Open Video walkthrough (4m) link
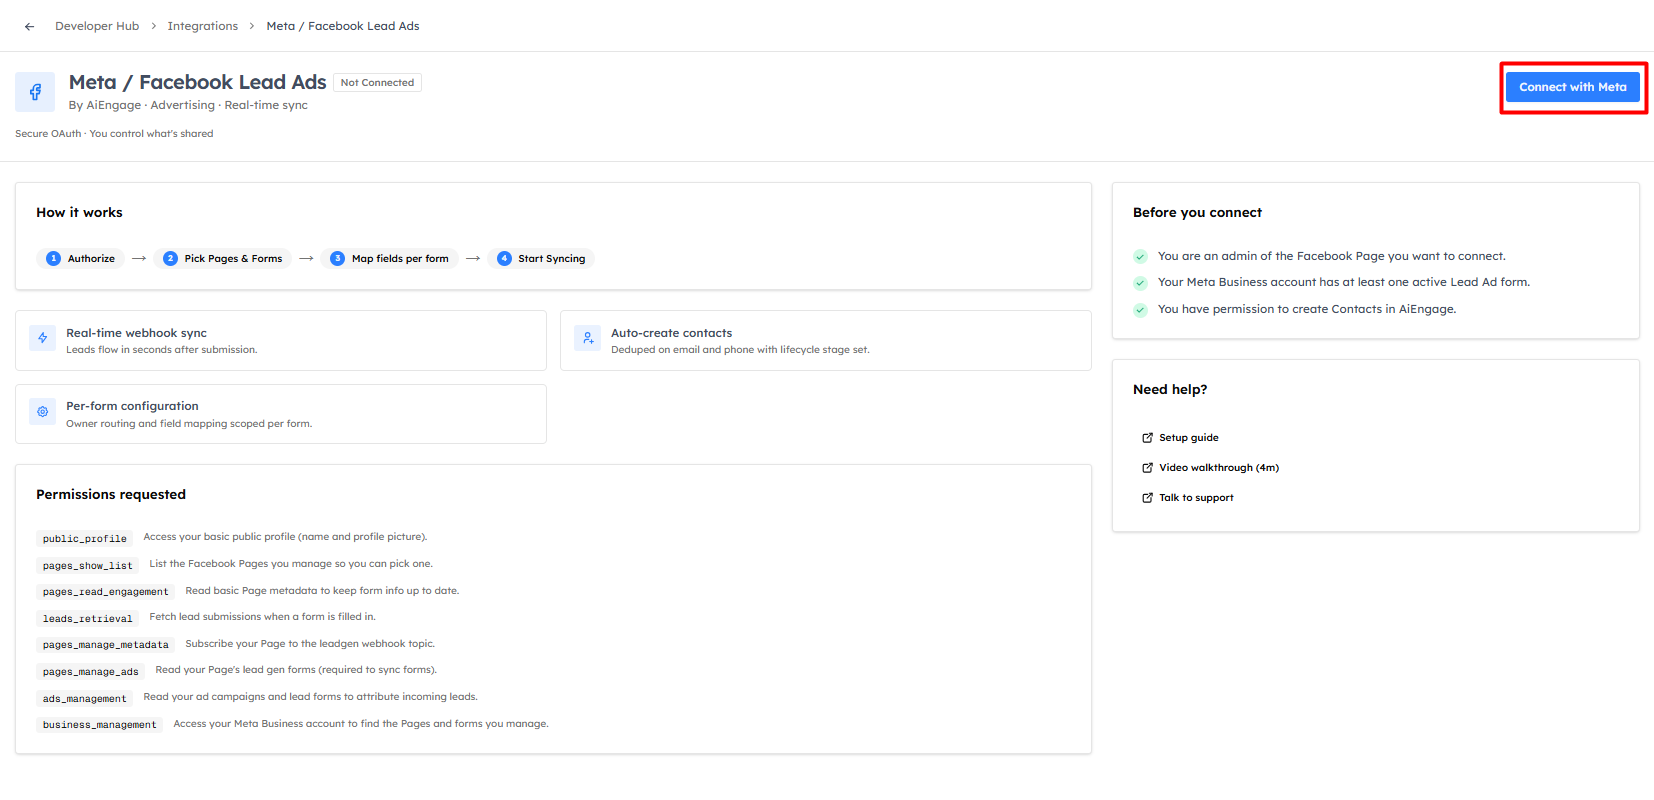This screenshot has width=1654, height=800. (1219, 468)
